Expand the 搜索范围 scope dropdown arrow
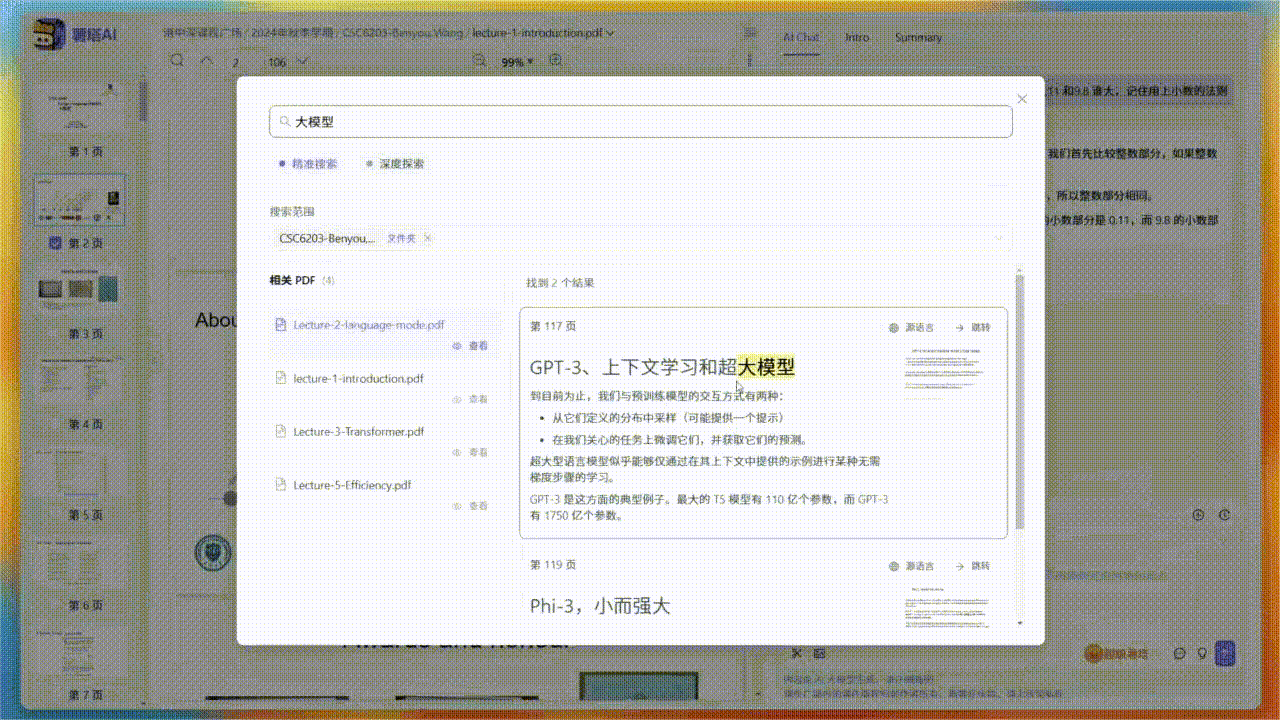 click(x=997, y=238)
